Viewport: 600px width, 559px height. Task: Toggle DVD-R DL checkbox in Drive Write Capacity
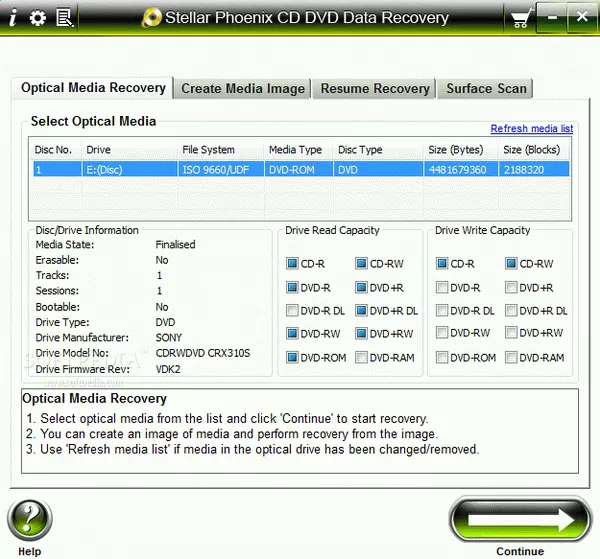(442, 310)
